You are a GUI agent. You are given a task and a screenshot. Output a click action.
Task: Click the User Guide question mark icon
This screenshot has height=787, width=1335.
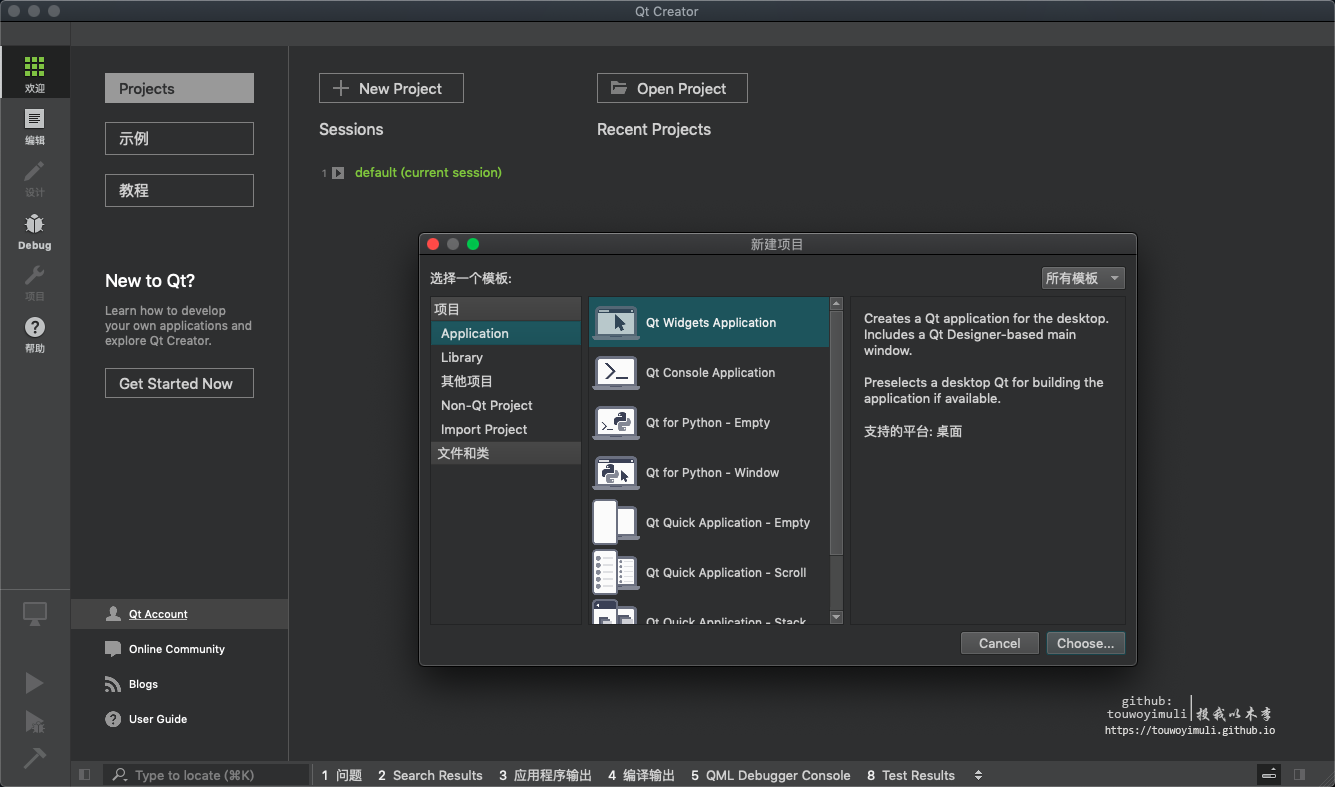coord(113,719)
